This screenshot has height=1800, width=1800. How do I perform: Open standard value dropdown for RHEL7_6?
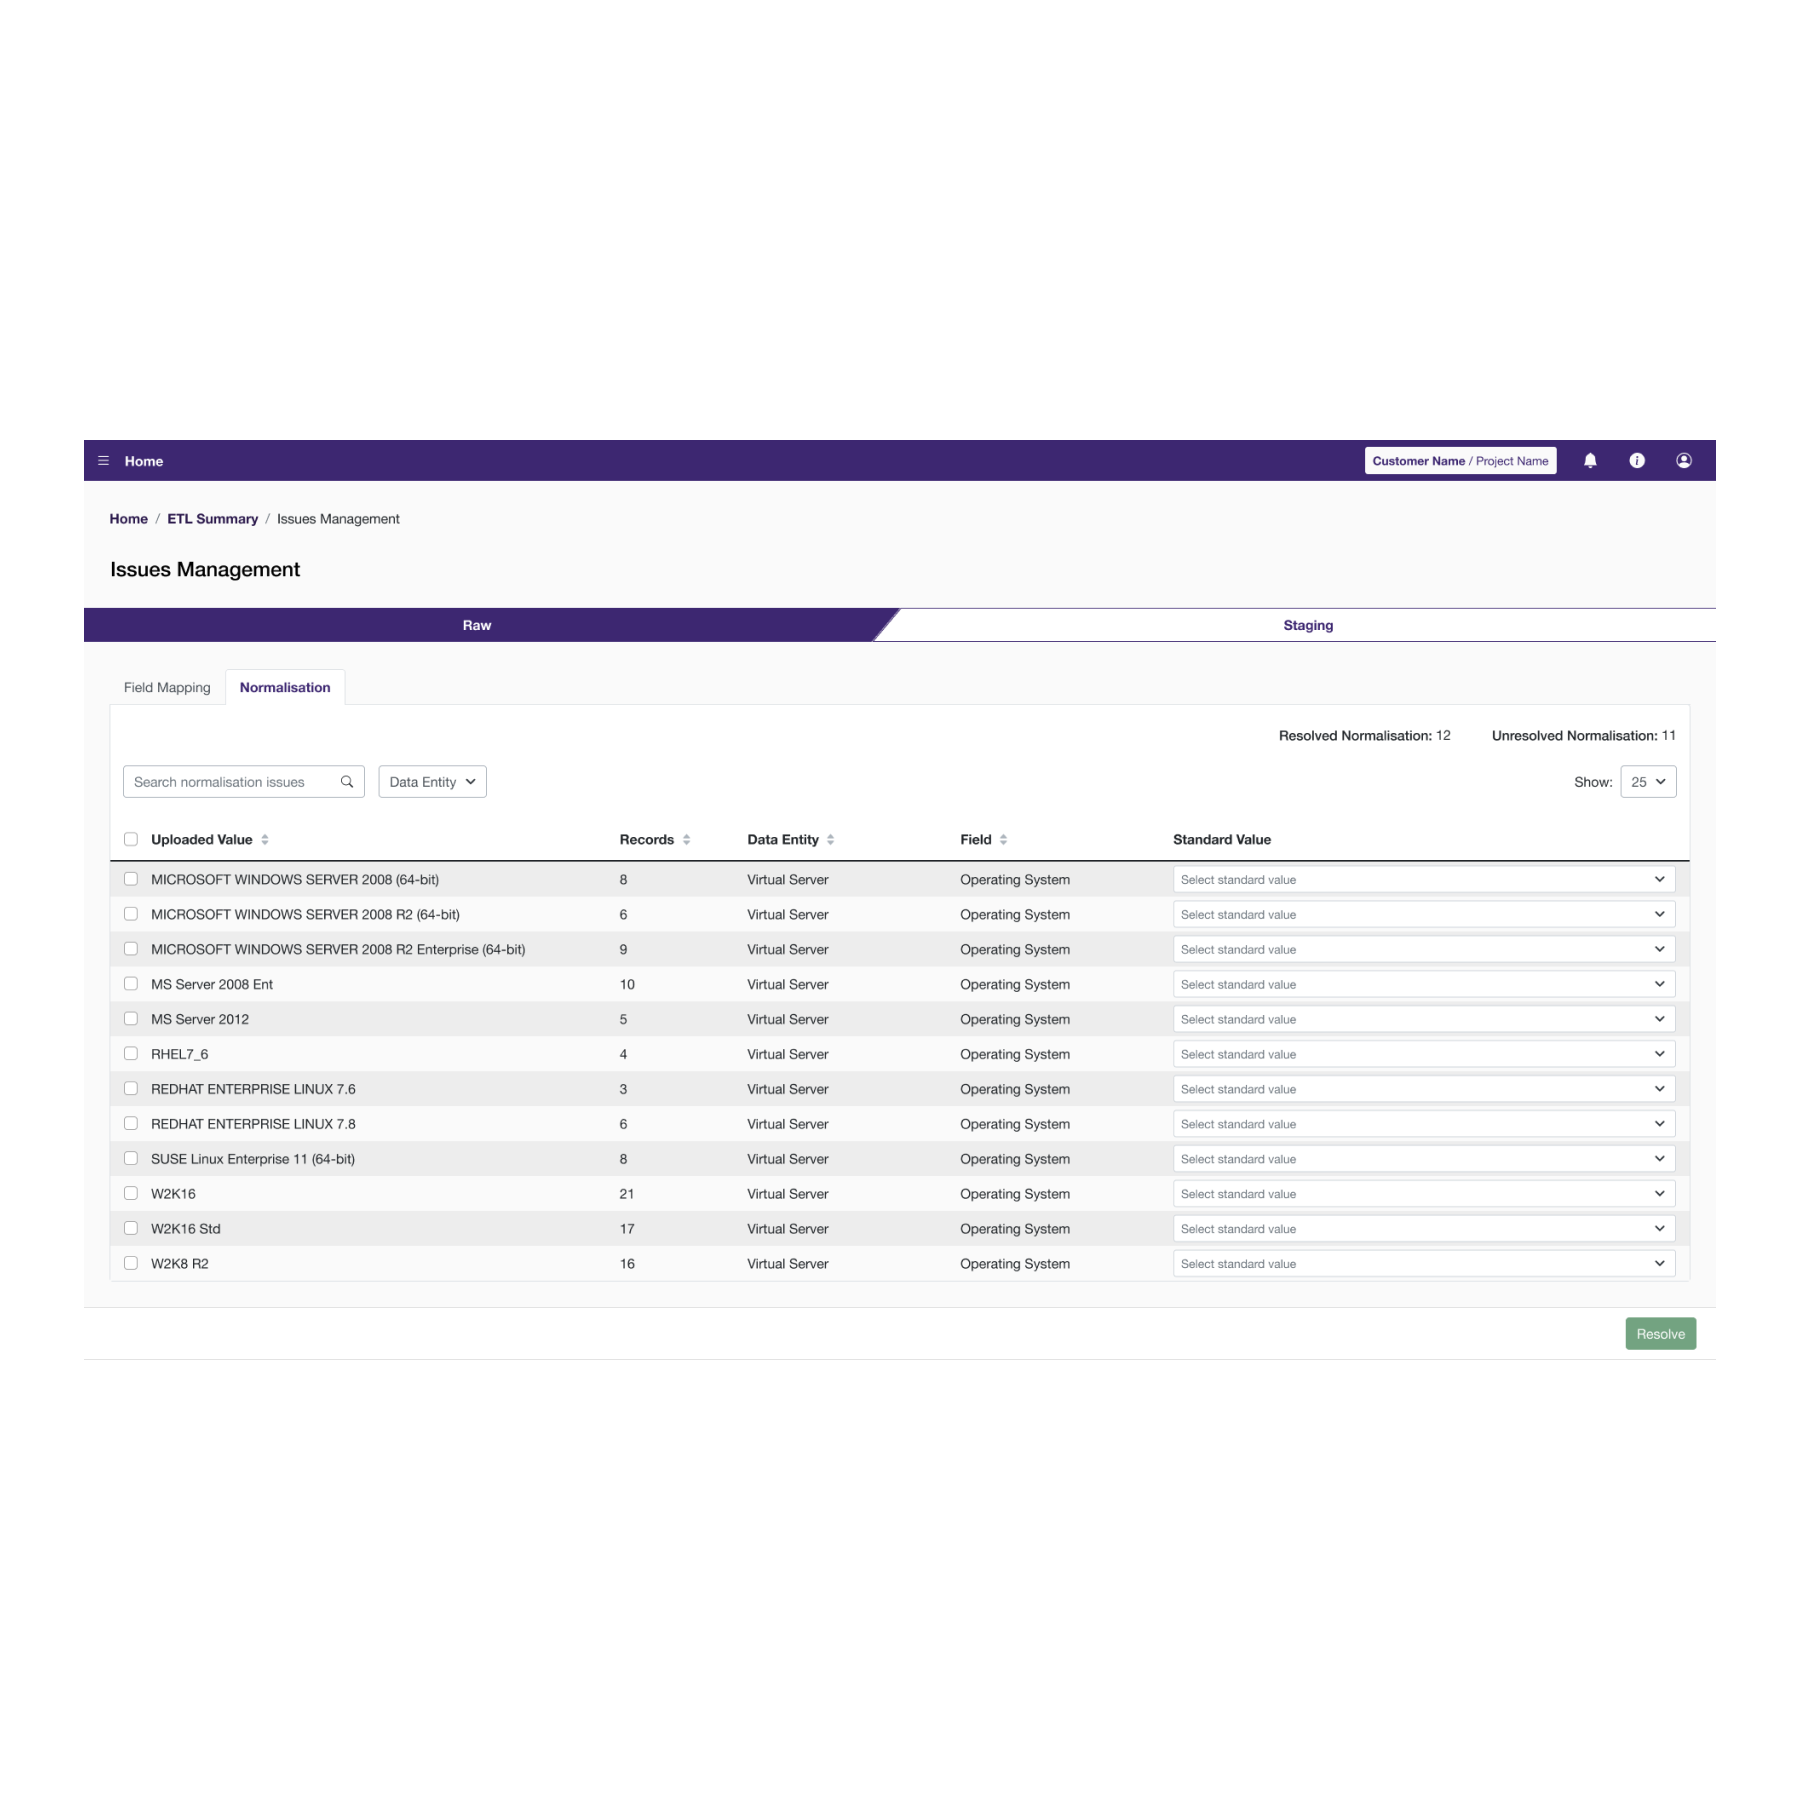1423,1054
